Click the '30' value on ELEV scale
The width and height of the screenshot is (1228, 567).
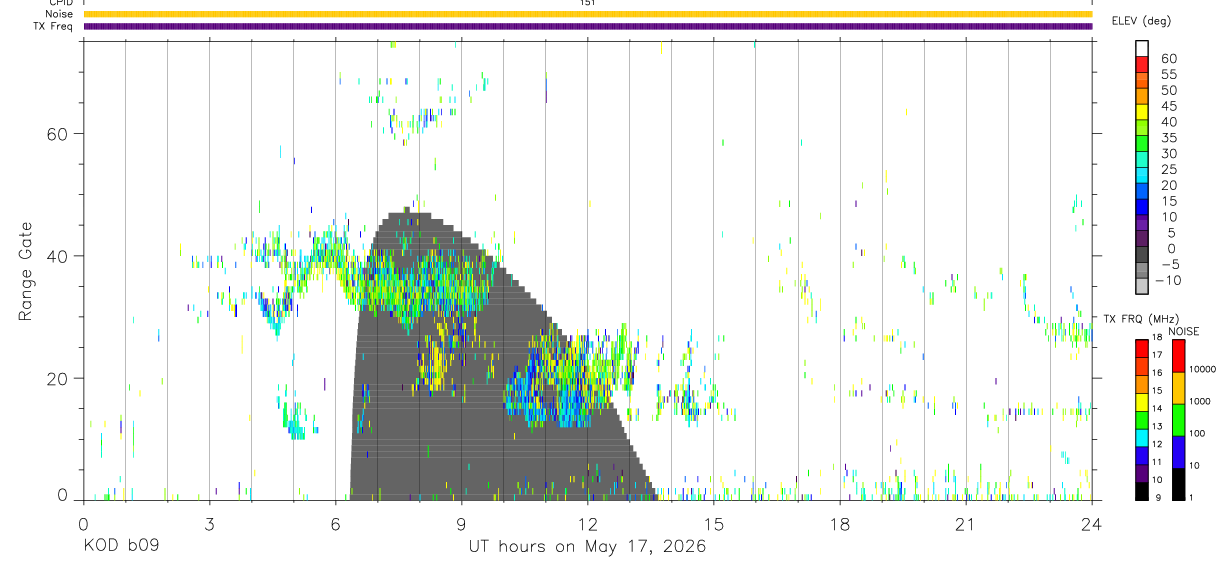click(1168, 154)
